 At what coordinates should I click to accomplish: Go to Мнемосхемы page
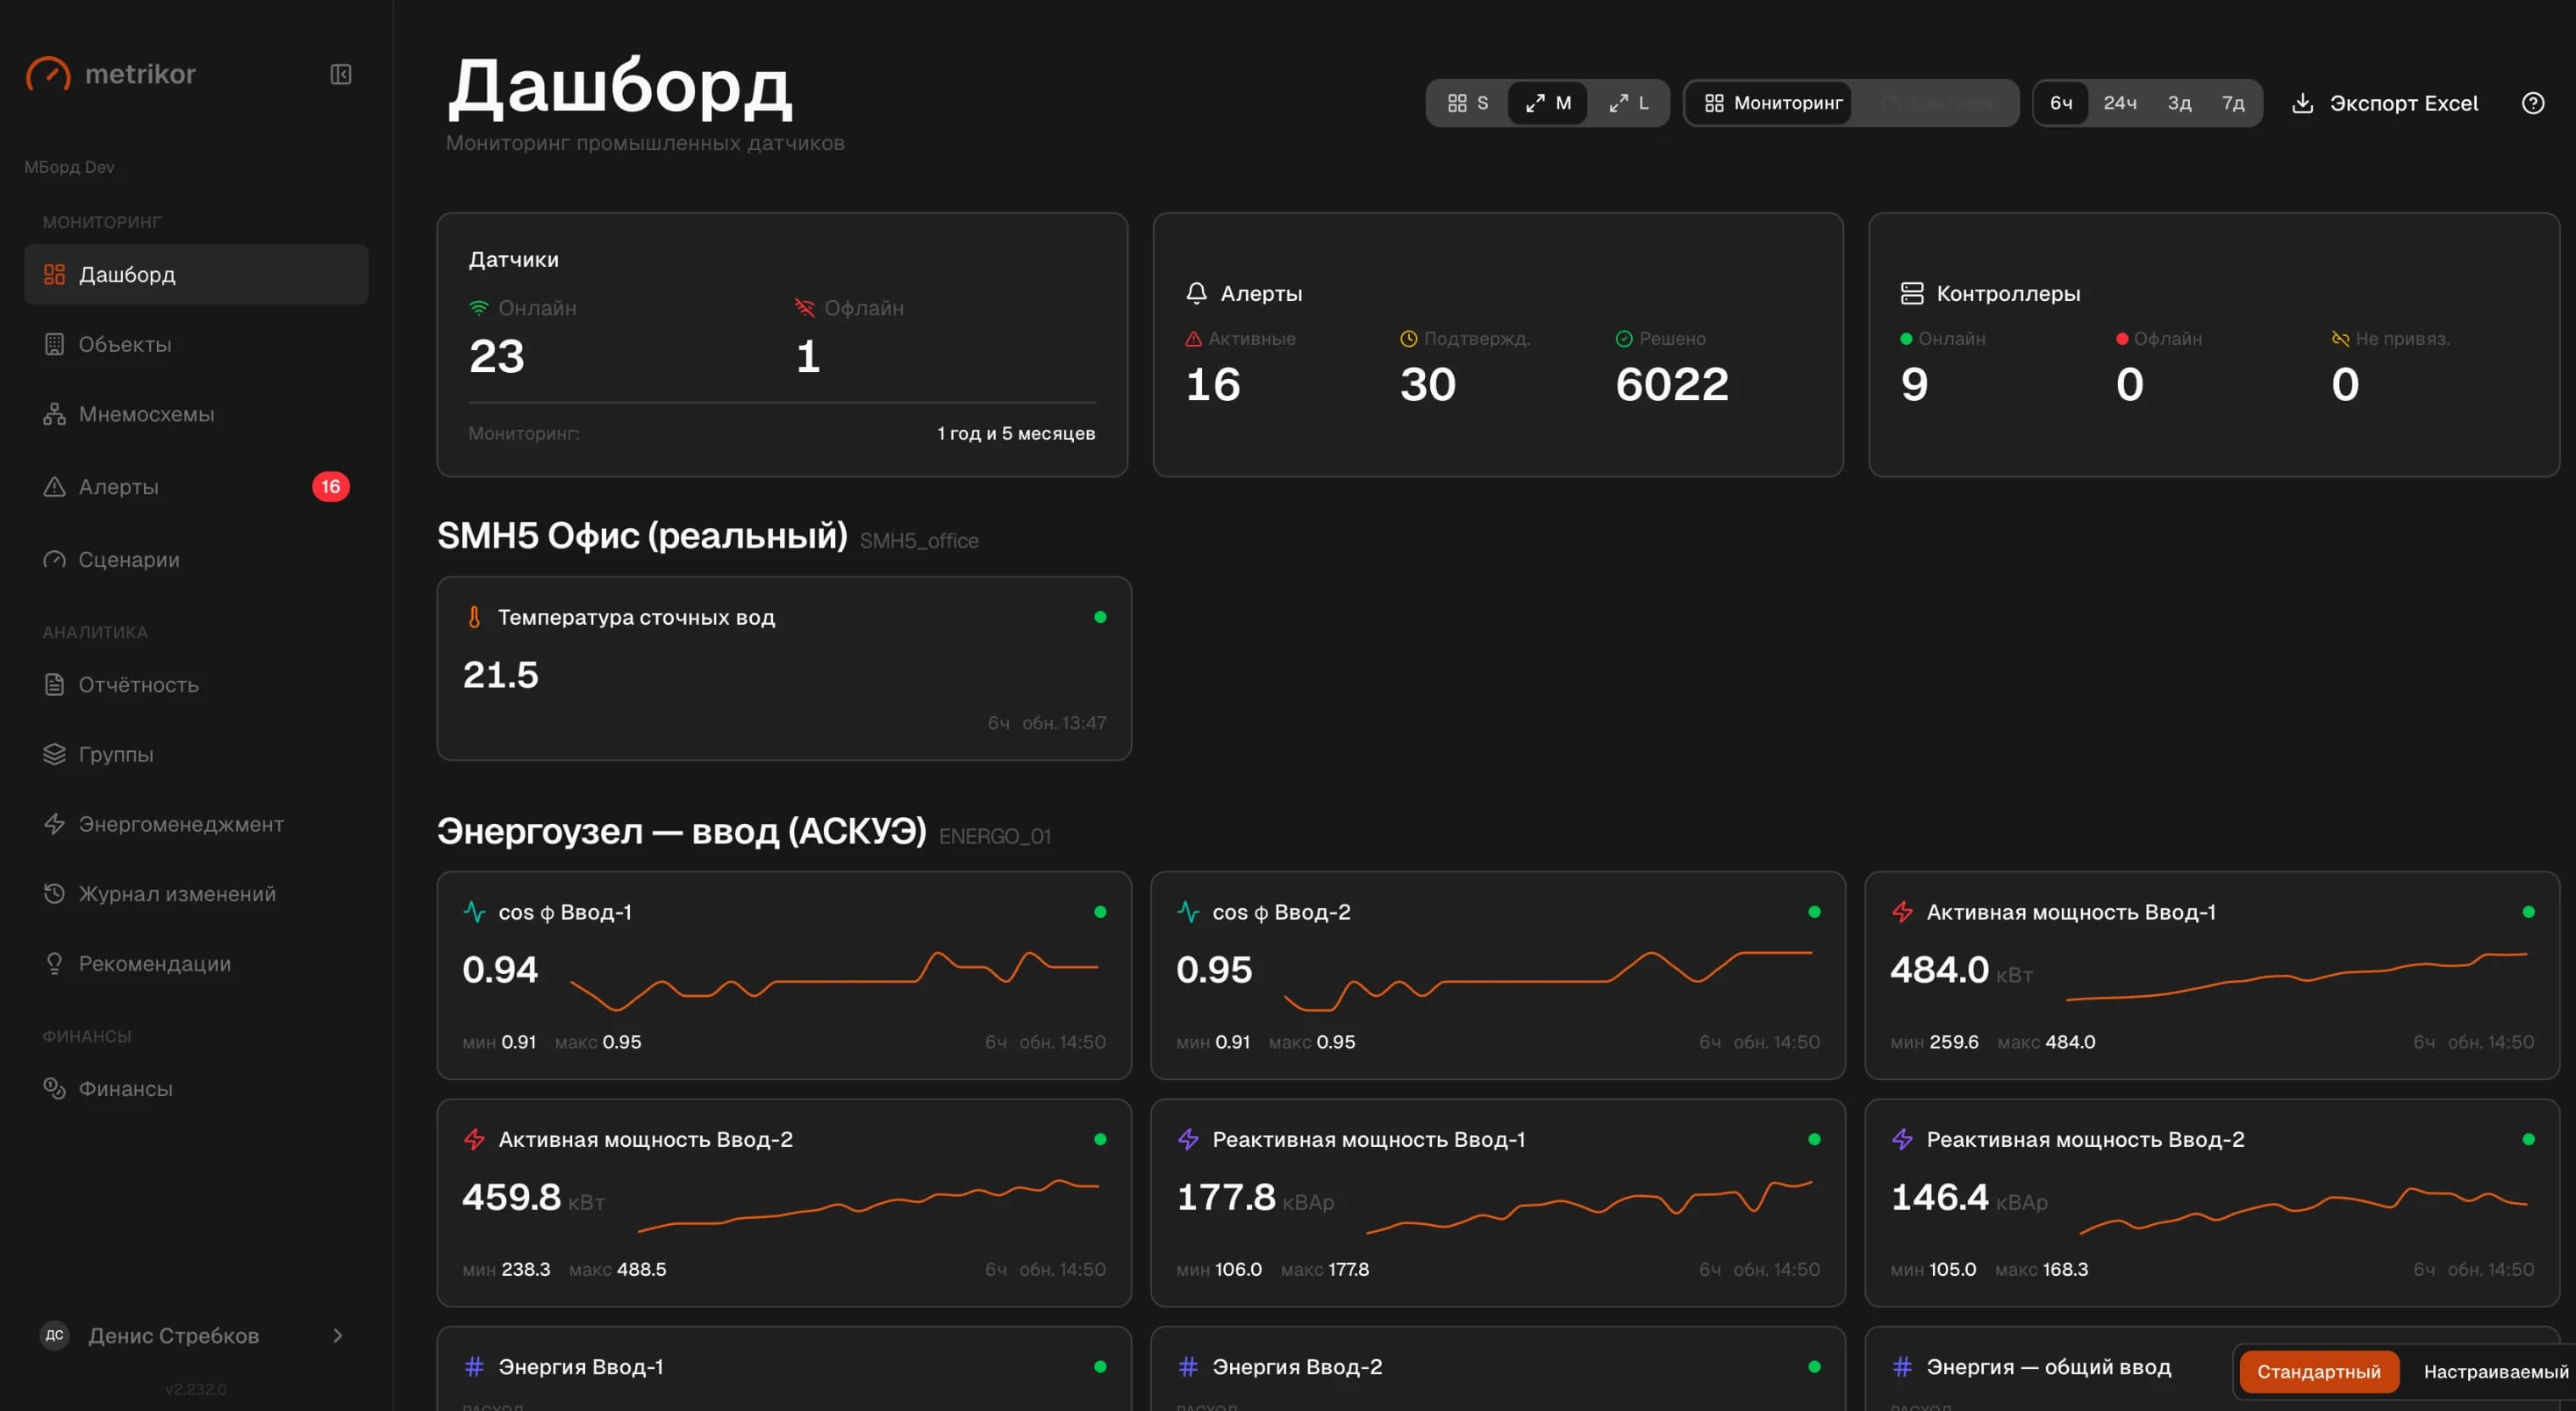(196, 414)
